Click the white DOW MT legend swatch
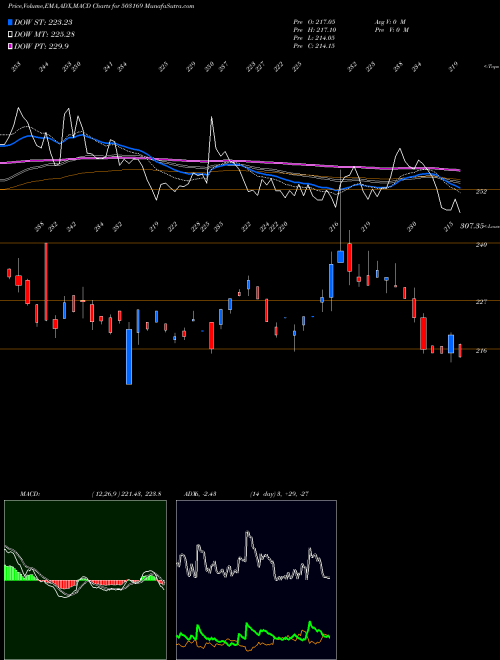500x660 pixels. tap(10, 34)
